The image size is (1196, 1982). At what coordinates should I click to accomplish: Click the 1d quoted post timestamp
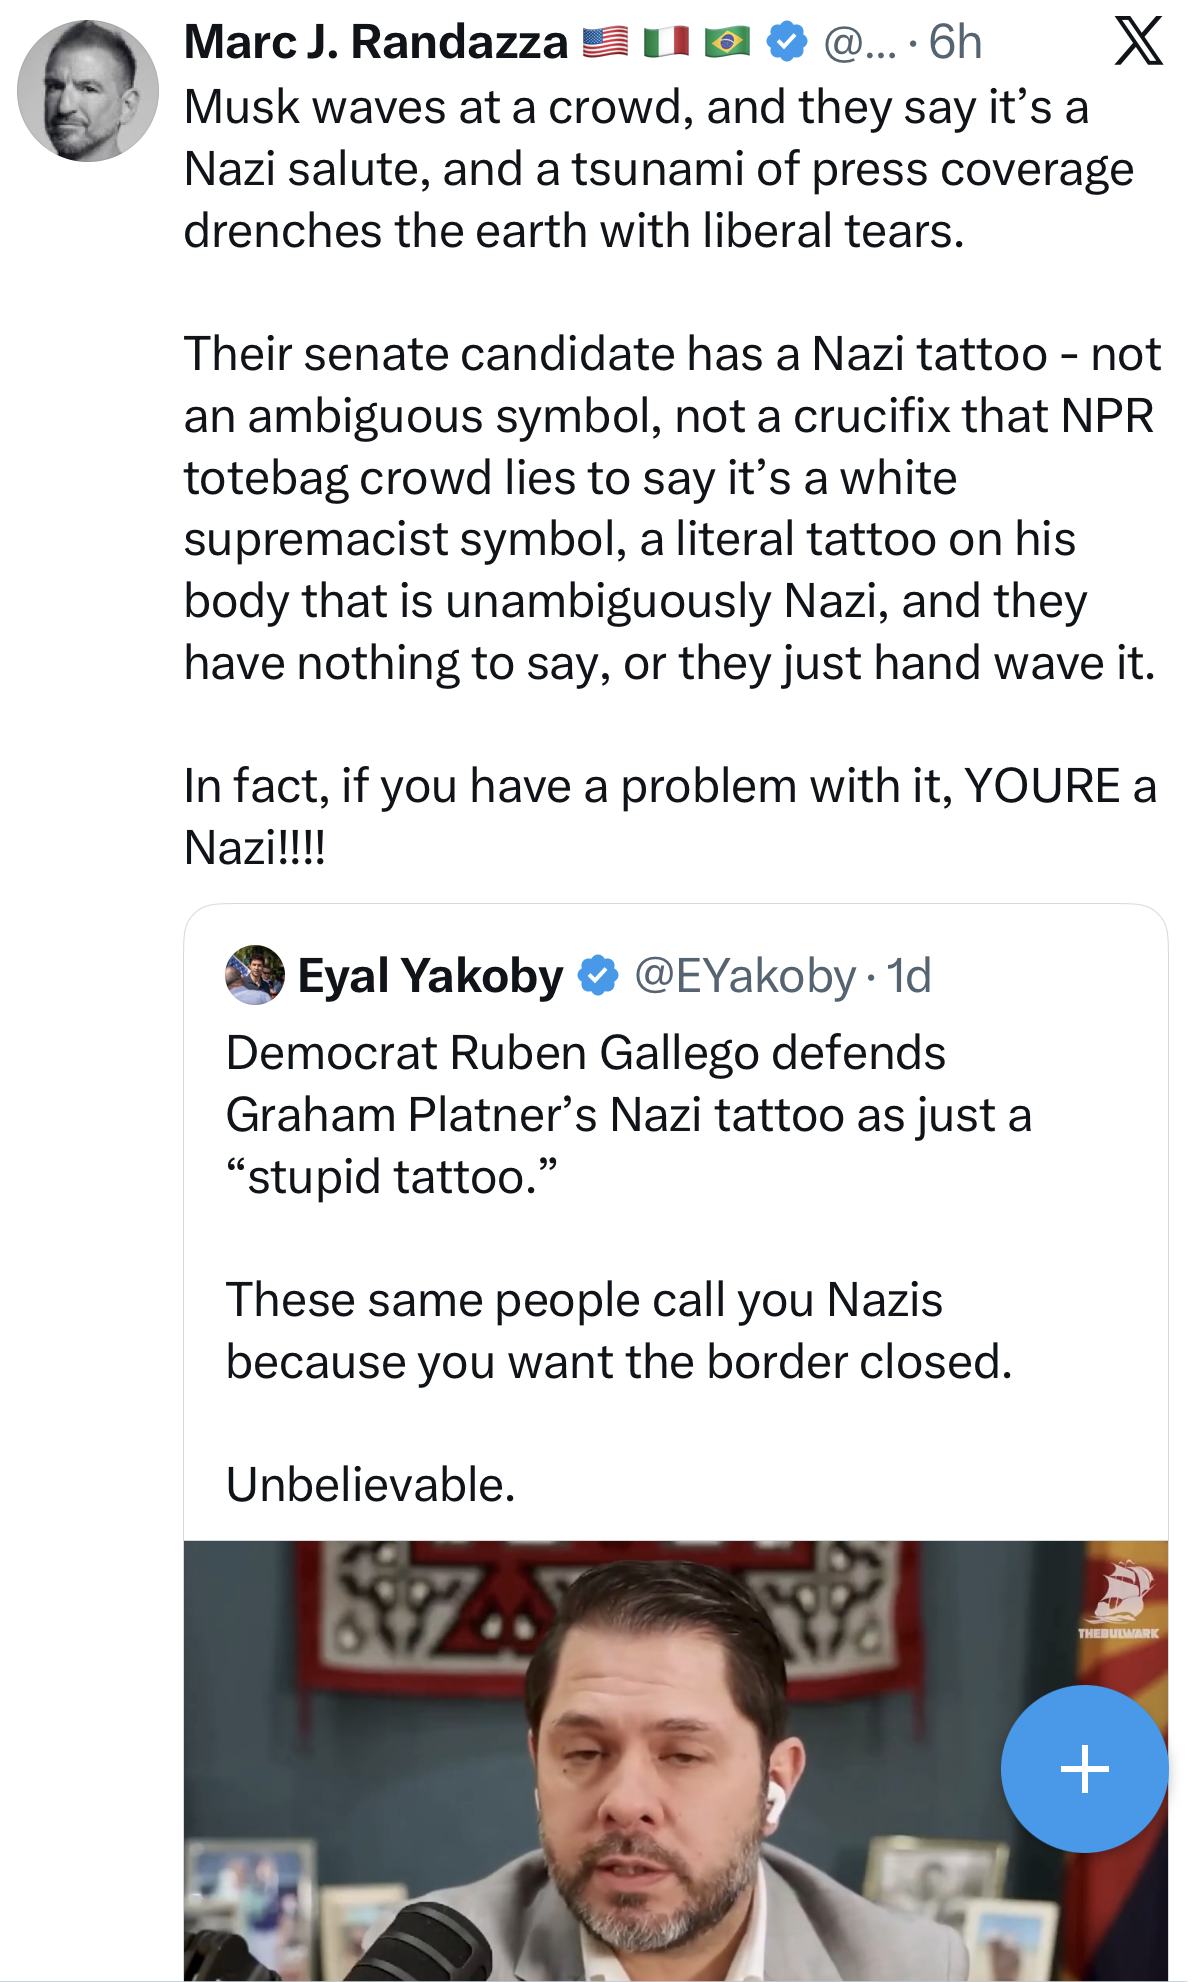[x=909, y=975]
